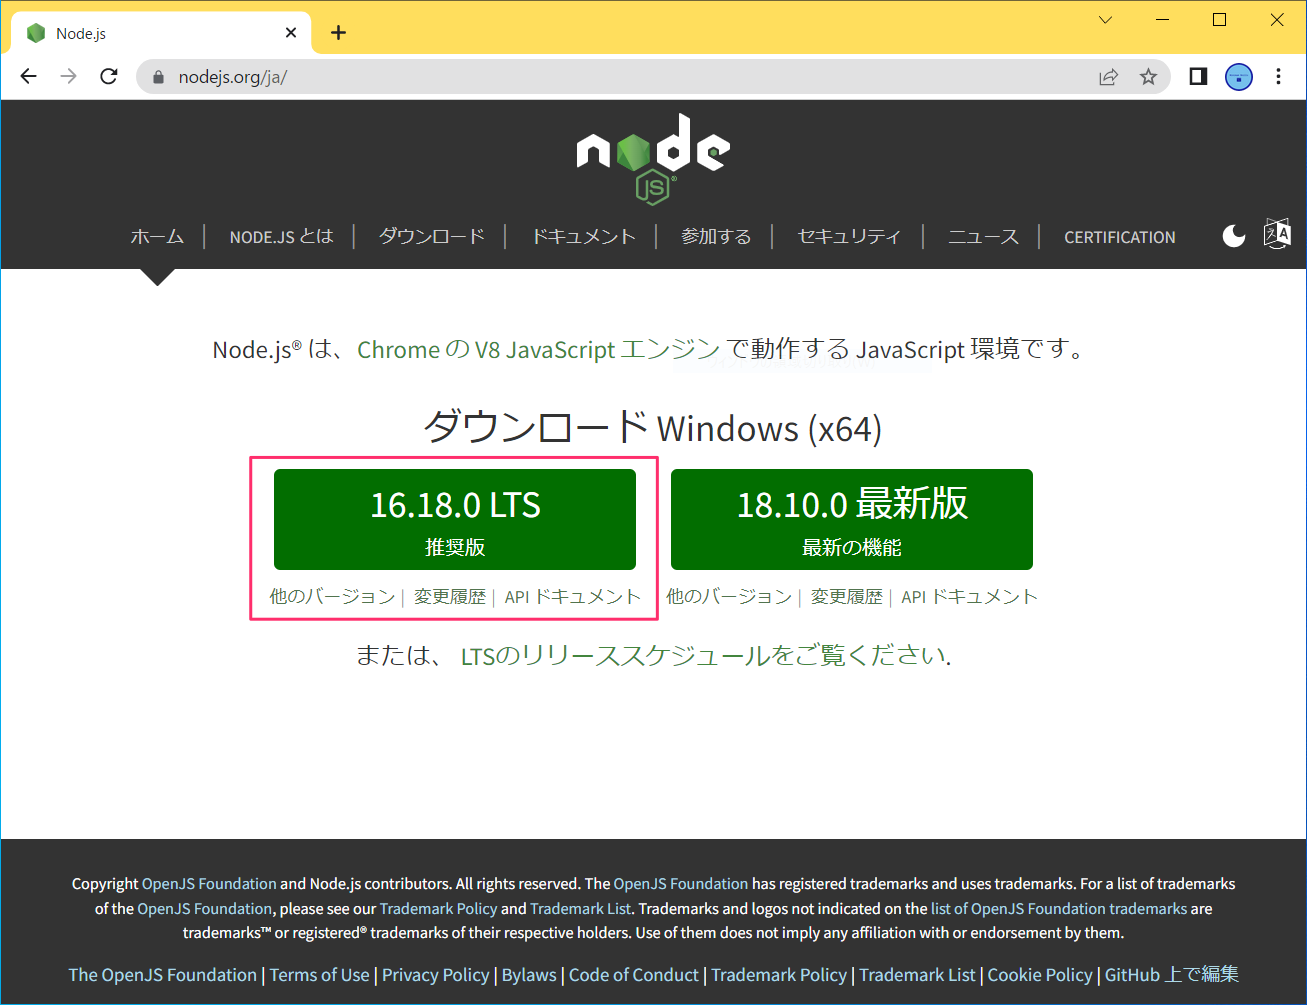This screenshot has width=1307, height=1005.
Task: Select the Node.js browser tab
Action: click(160, 33)
